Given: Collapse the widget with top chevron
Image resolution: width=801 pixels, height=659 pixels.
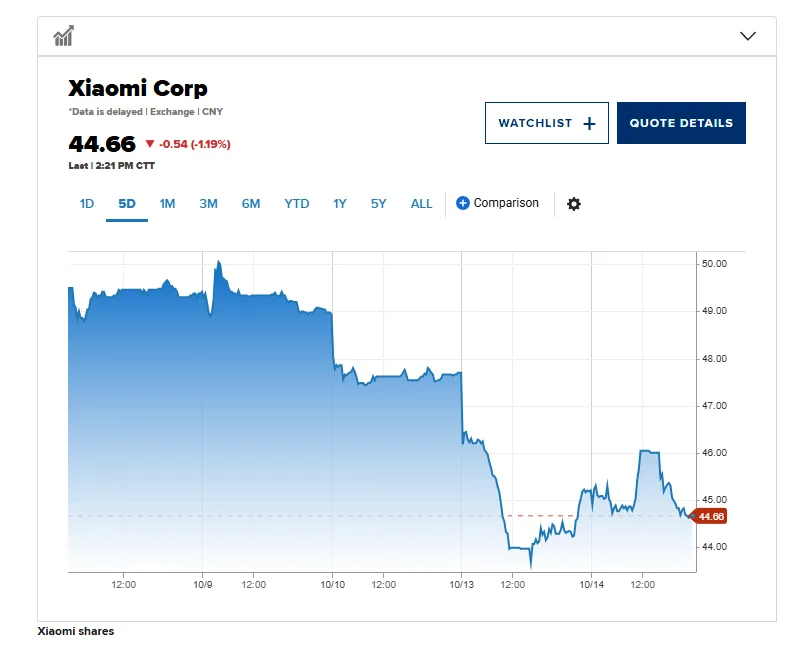Looking at the screenshot, I should tap(748, 36).
